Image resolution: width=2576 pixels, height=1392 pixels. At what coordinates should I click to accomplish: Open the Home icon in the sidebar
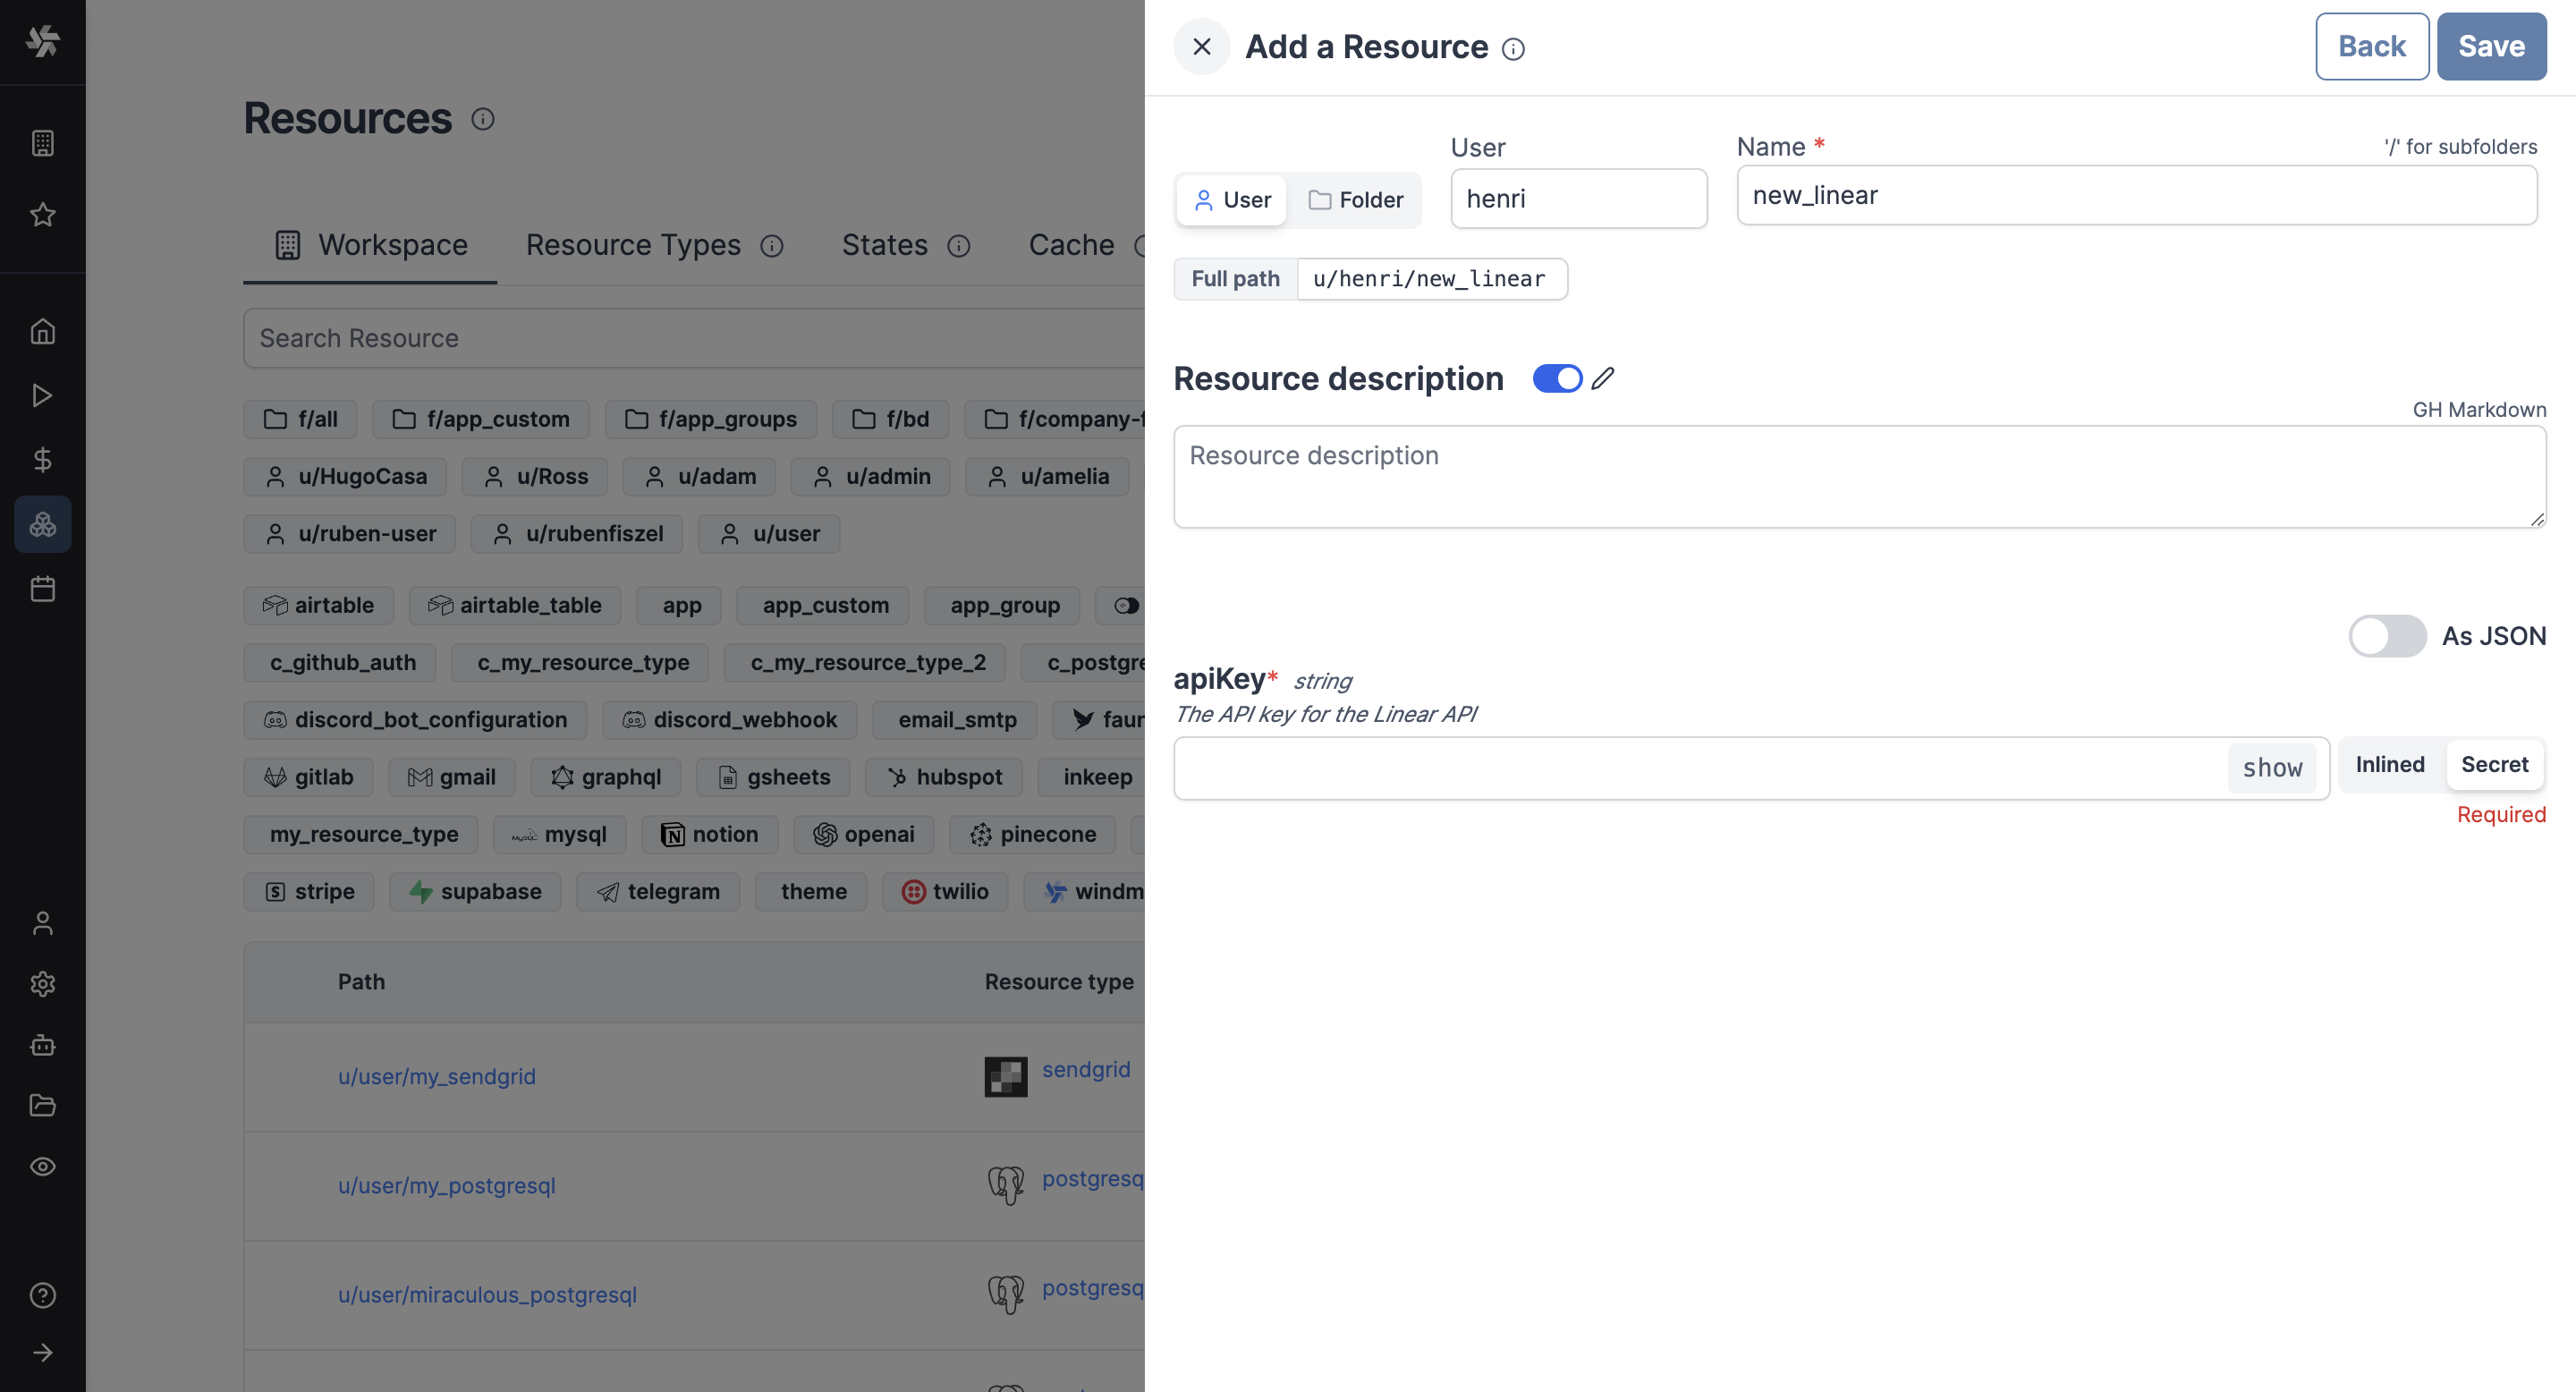tap(43, 331)
